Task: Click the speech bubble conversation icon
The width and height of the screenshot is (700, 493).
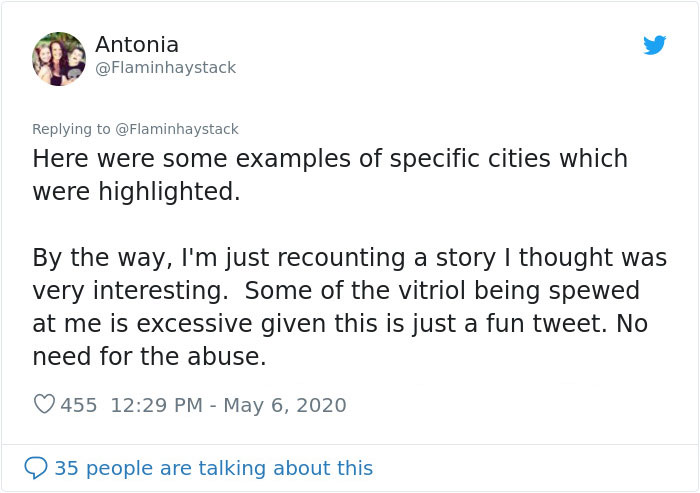Action: 36,467
